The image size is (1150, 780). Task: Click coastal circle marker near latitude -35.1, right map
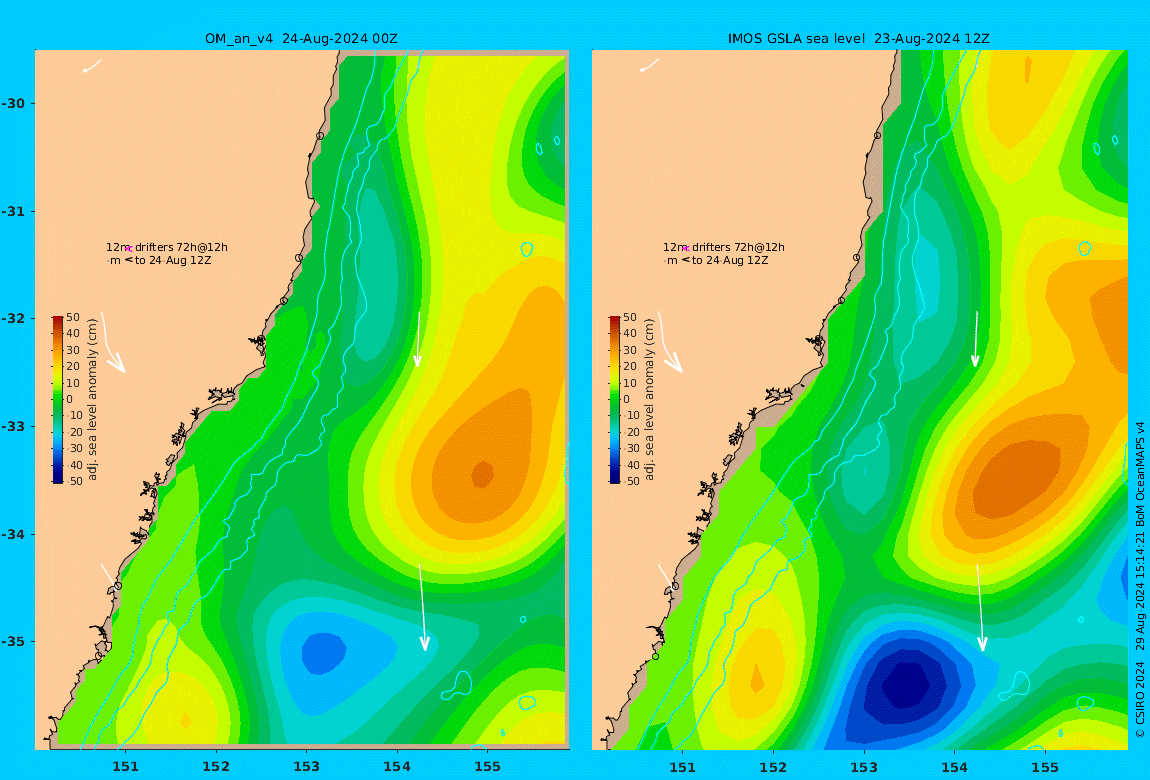(656, 656)
